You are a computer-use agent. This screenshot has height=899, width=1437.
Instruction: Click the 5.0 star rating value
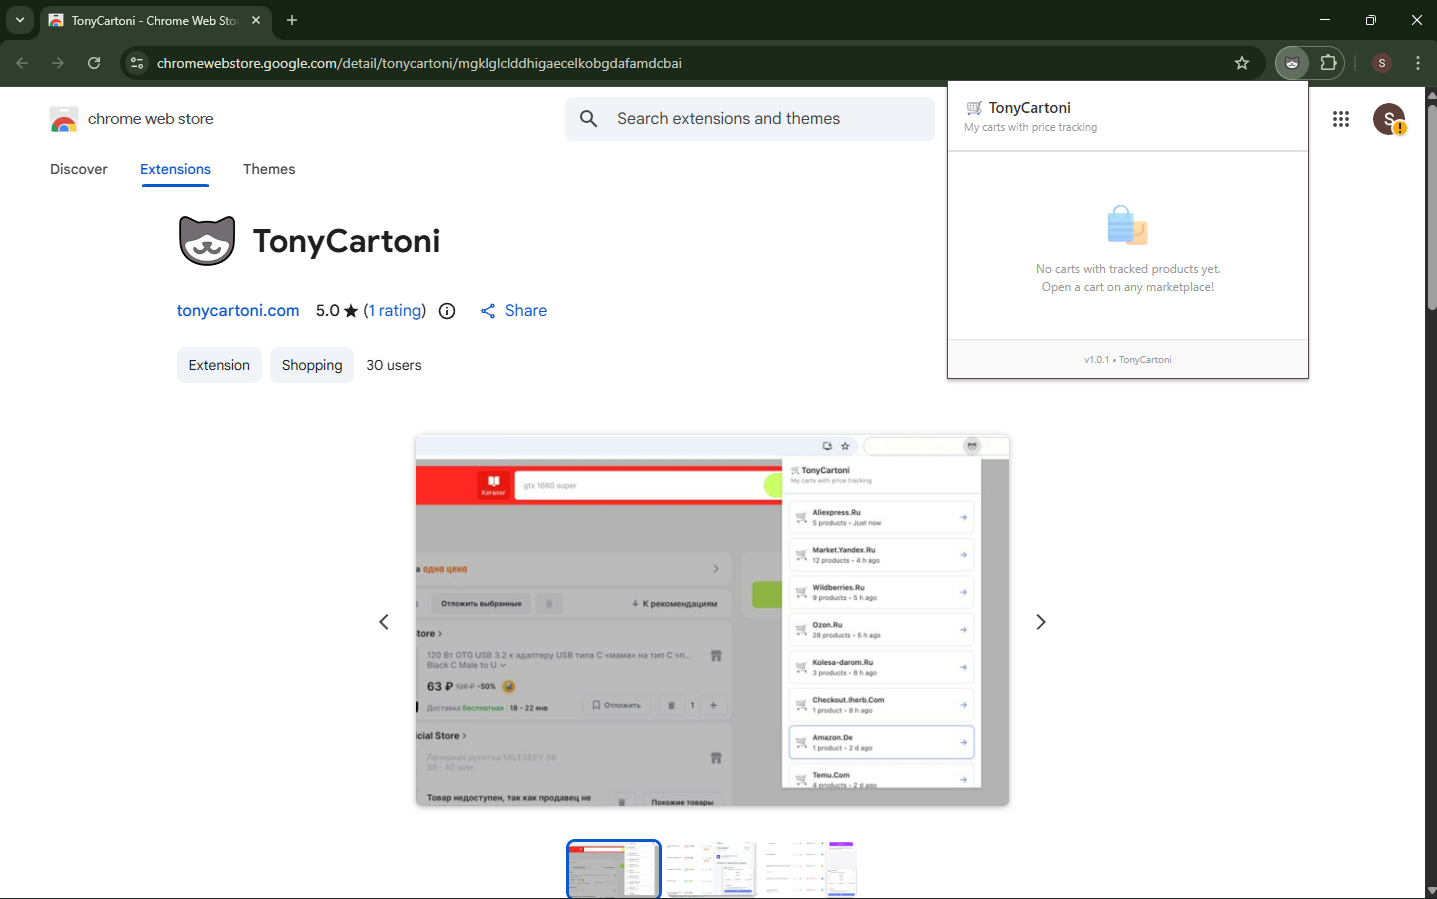[x=337, y=311]
